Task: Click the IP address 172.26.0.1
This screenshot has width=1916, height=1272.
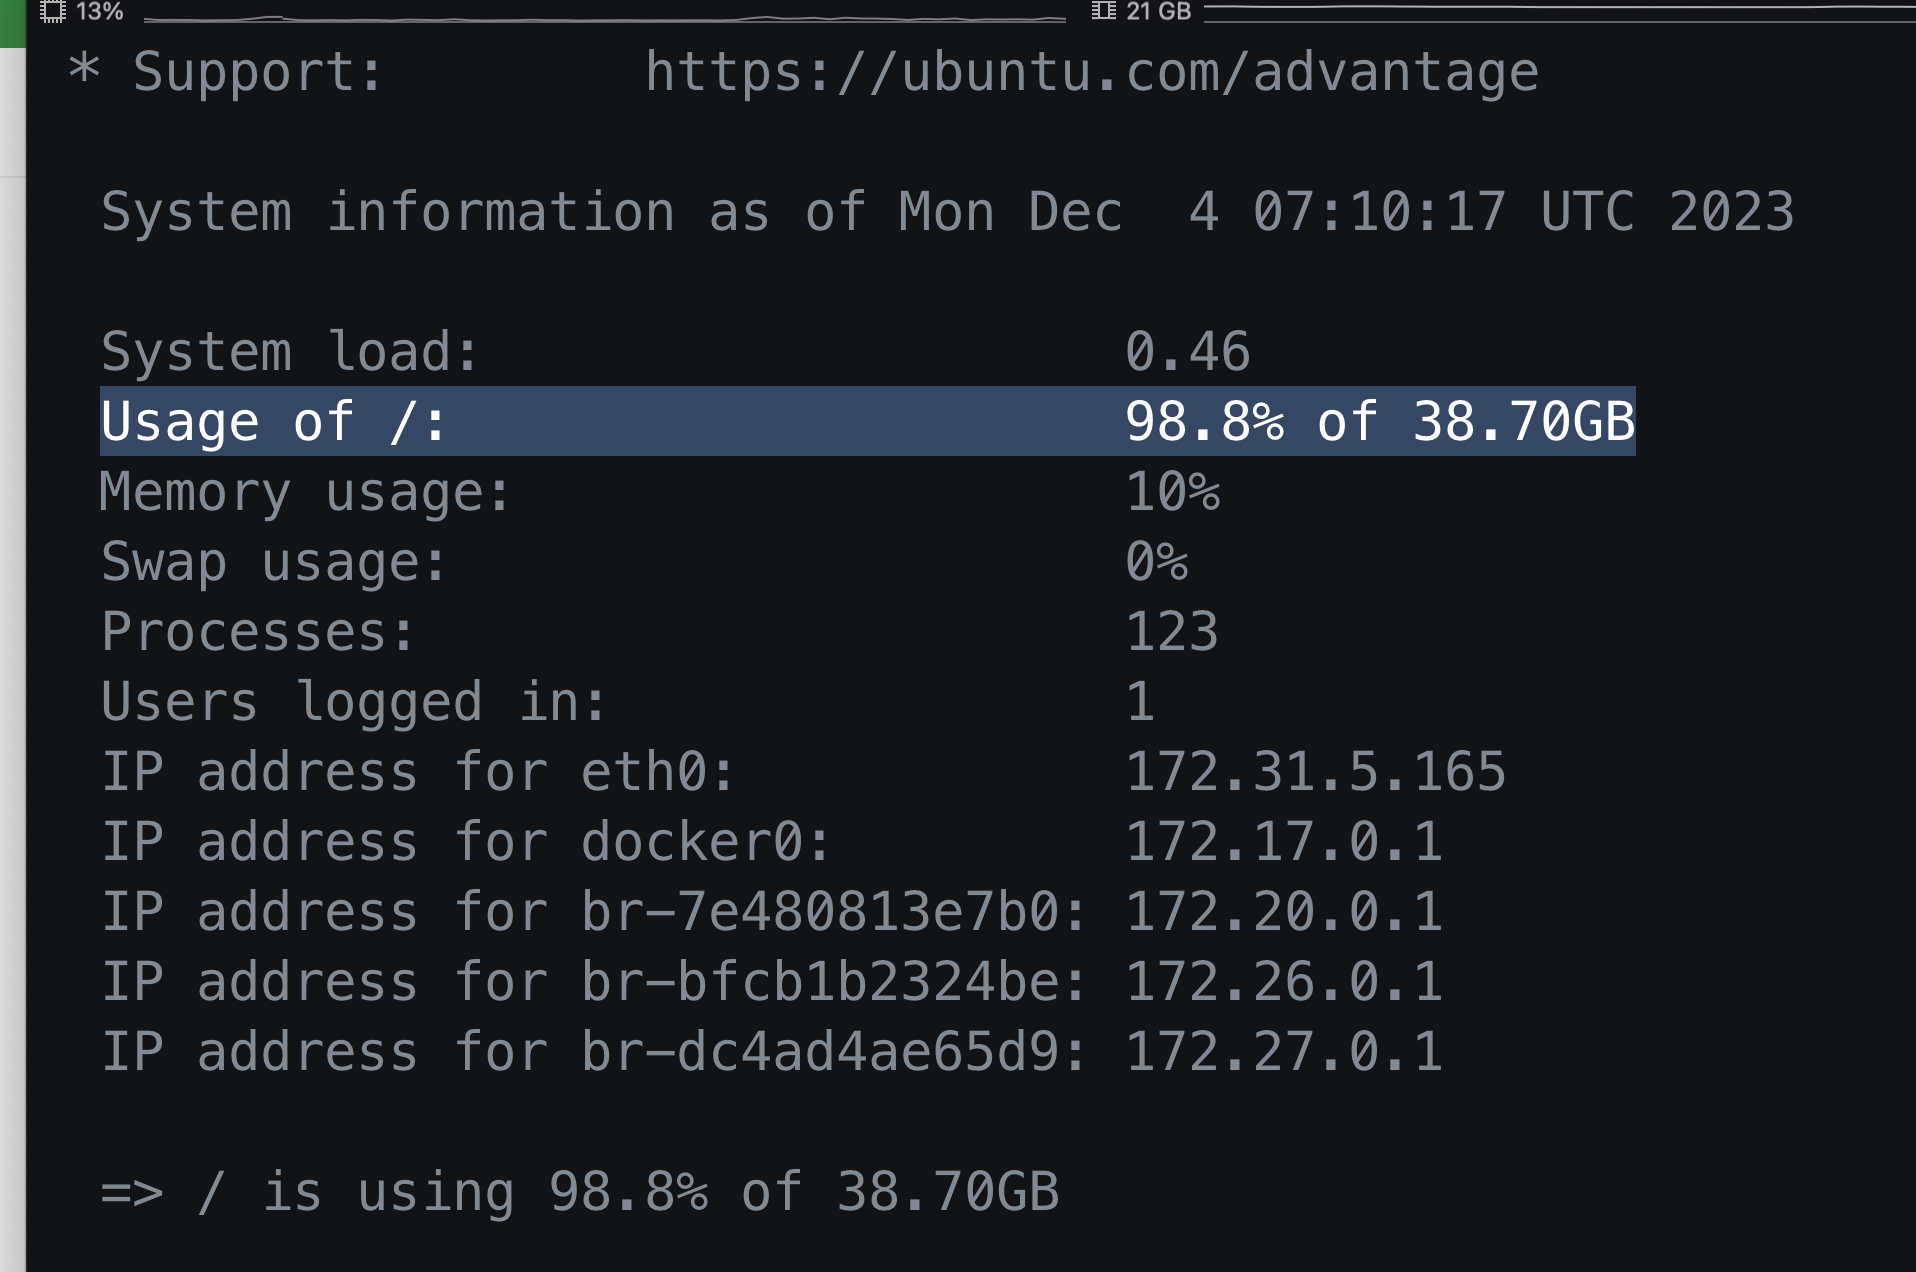Action: coord(1283,981)
